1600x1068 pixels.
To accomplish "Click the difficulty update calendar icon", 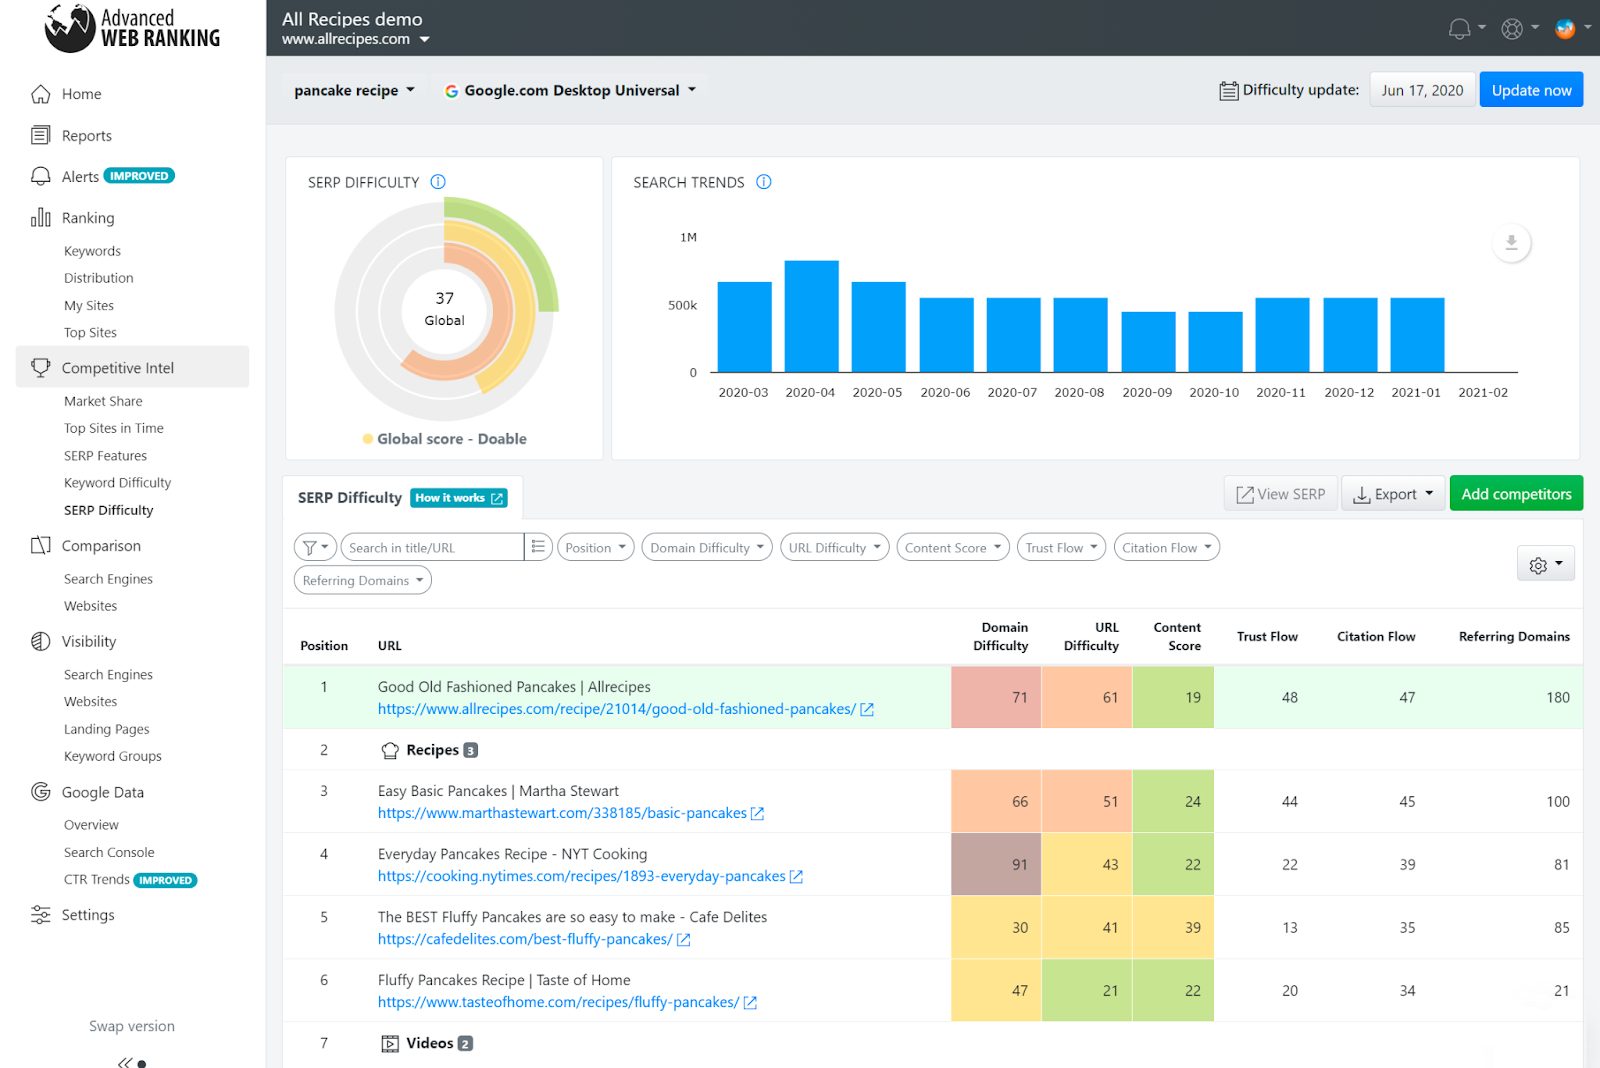I will point(1229,91).
